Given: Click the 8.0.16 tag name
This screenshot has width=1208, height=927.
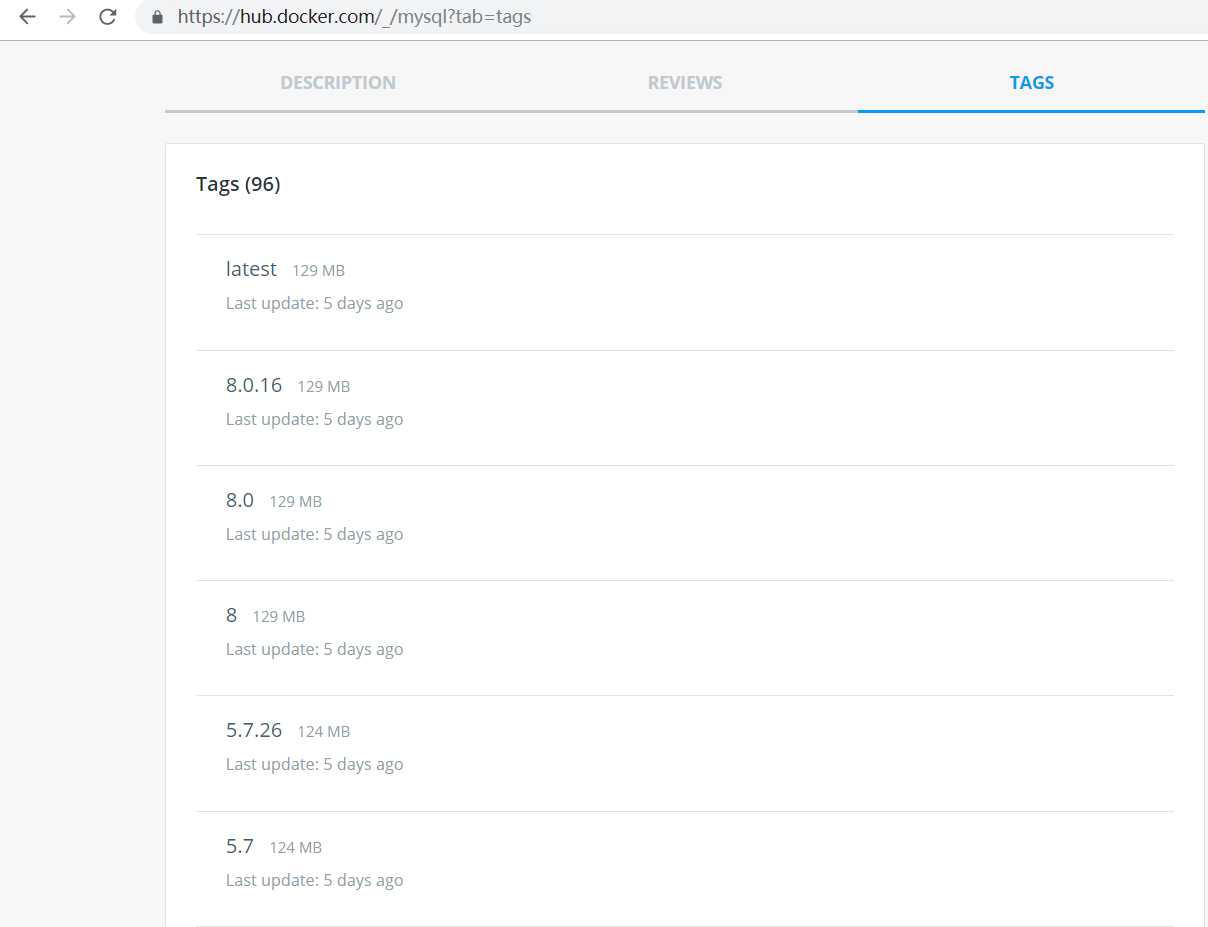Looking at the screenshot, I should [x=254, y=385].
